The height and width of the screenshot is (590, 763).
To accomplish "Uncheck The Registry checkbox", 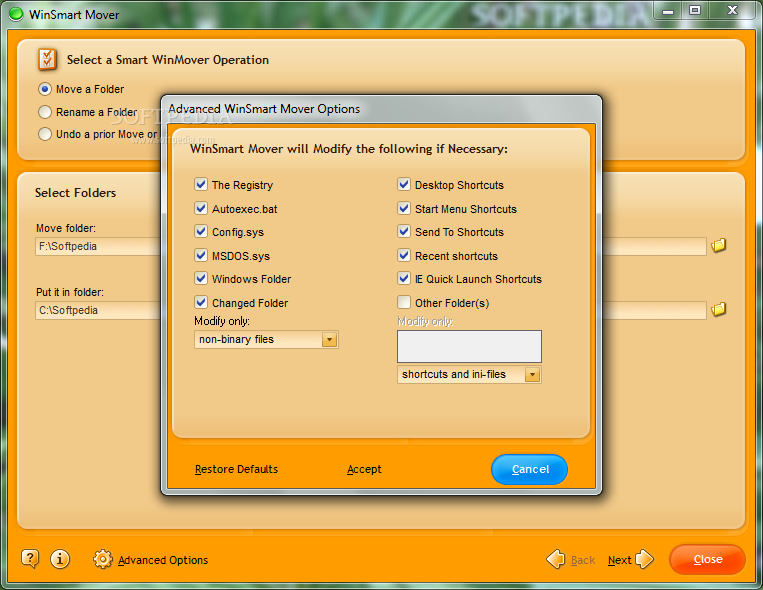I will (200, 184).
